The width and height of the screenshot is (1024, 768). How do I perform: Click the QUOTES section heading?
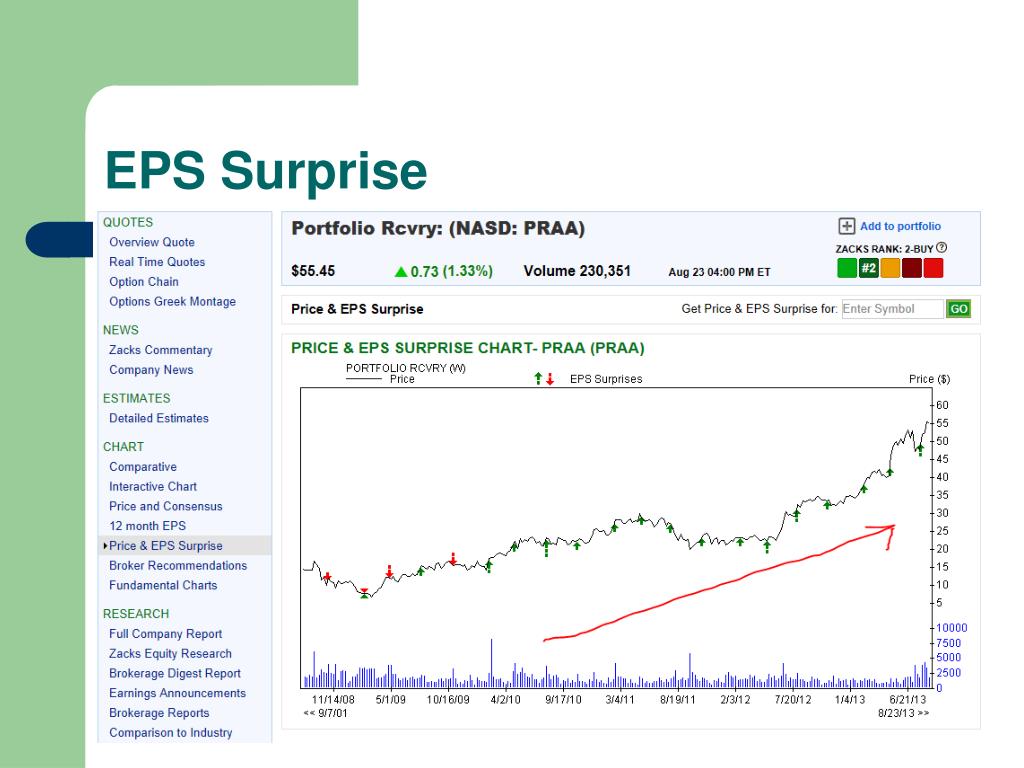(x=128, y=222)
